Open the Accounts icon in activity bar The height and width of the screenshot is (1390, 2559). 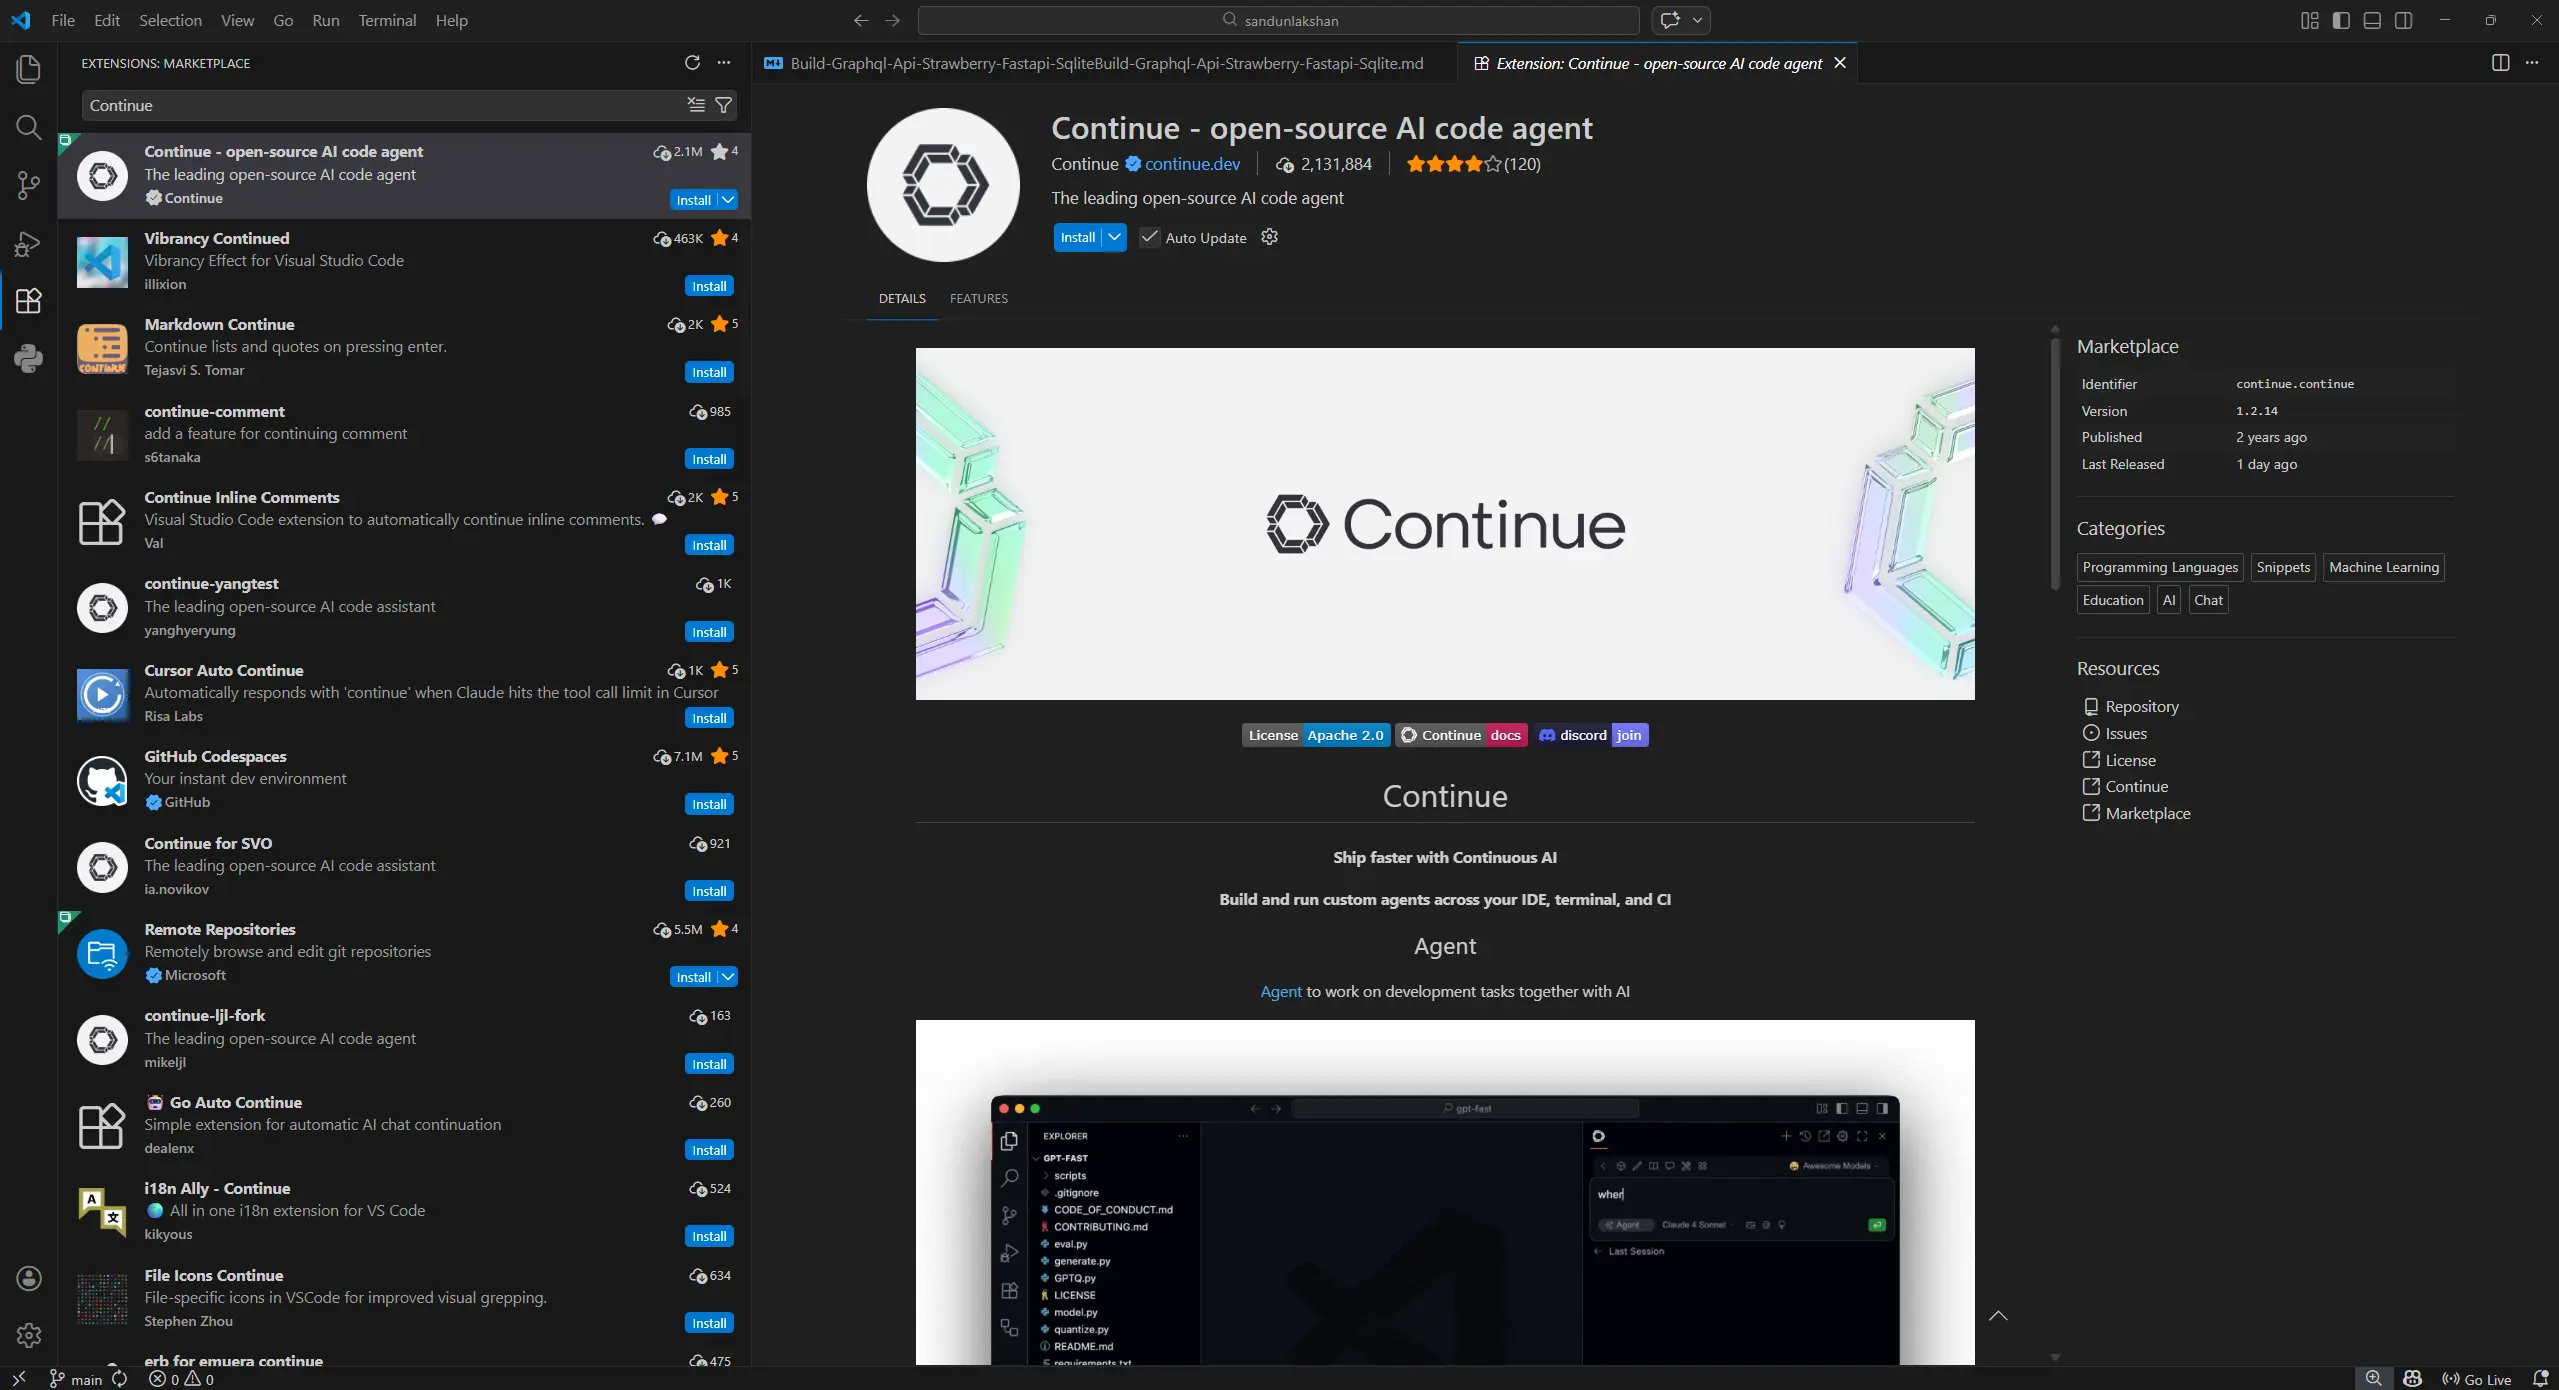(x=28, y=1278)
